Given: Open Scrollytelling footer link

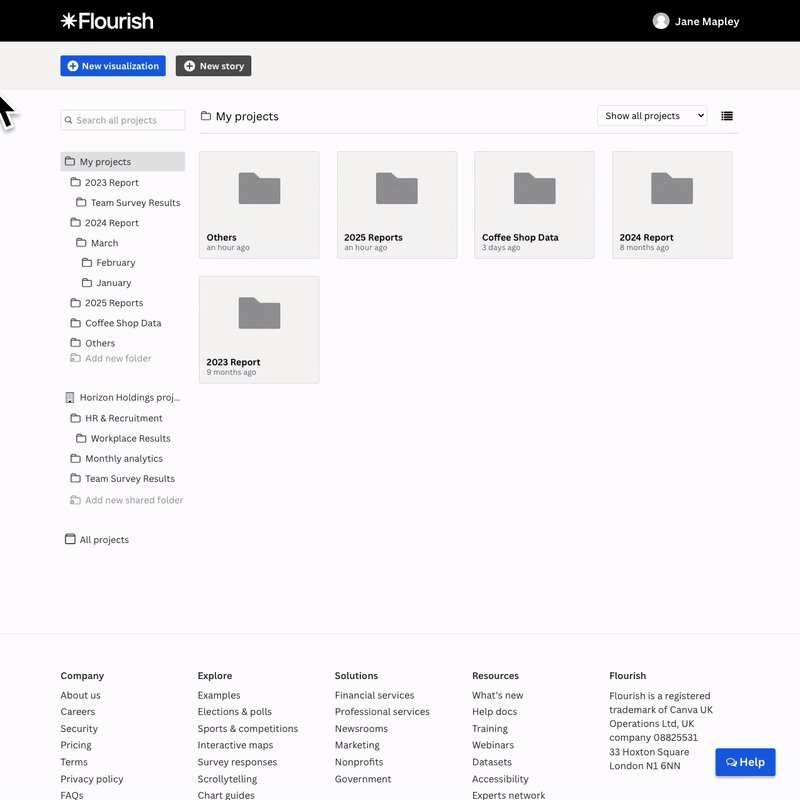Looking at the screenshot, I should 227,779.
